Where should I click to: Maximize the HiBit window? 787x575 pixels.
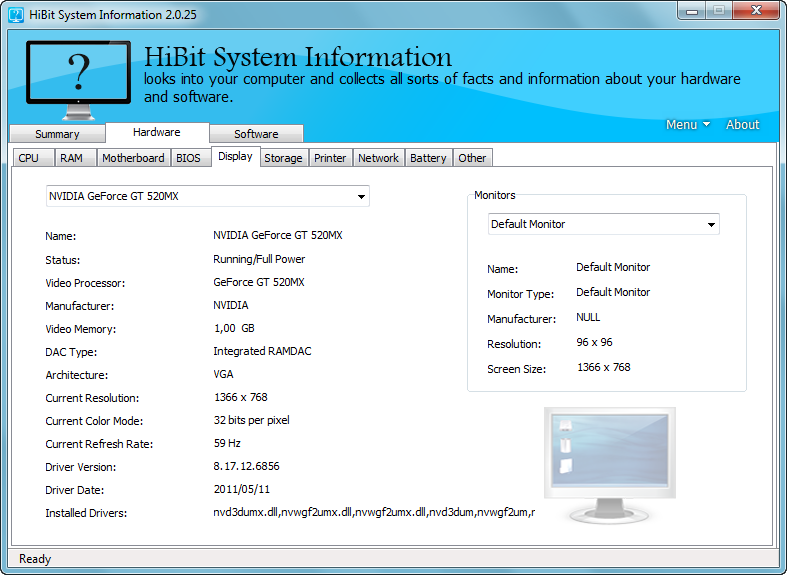(719, 11)
